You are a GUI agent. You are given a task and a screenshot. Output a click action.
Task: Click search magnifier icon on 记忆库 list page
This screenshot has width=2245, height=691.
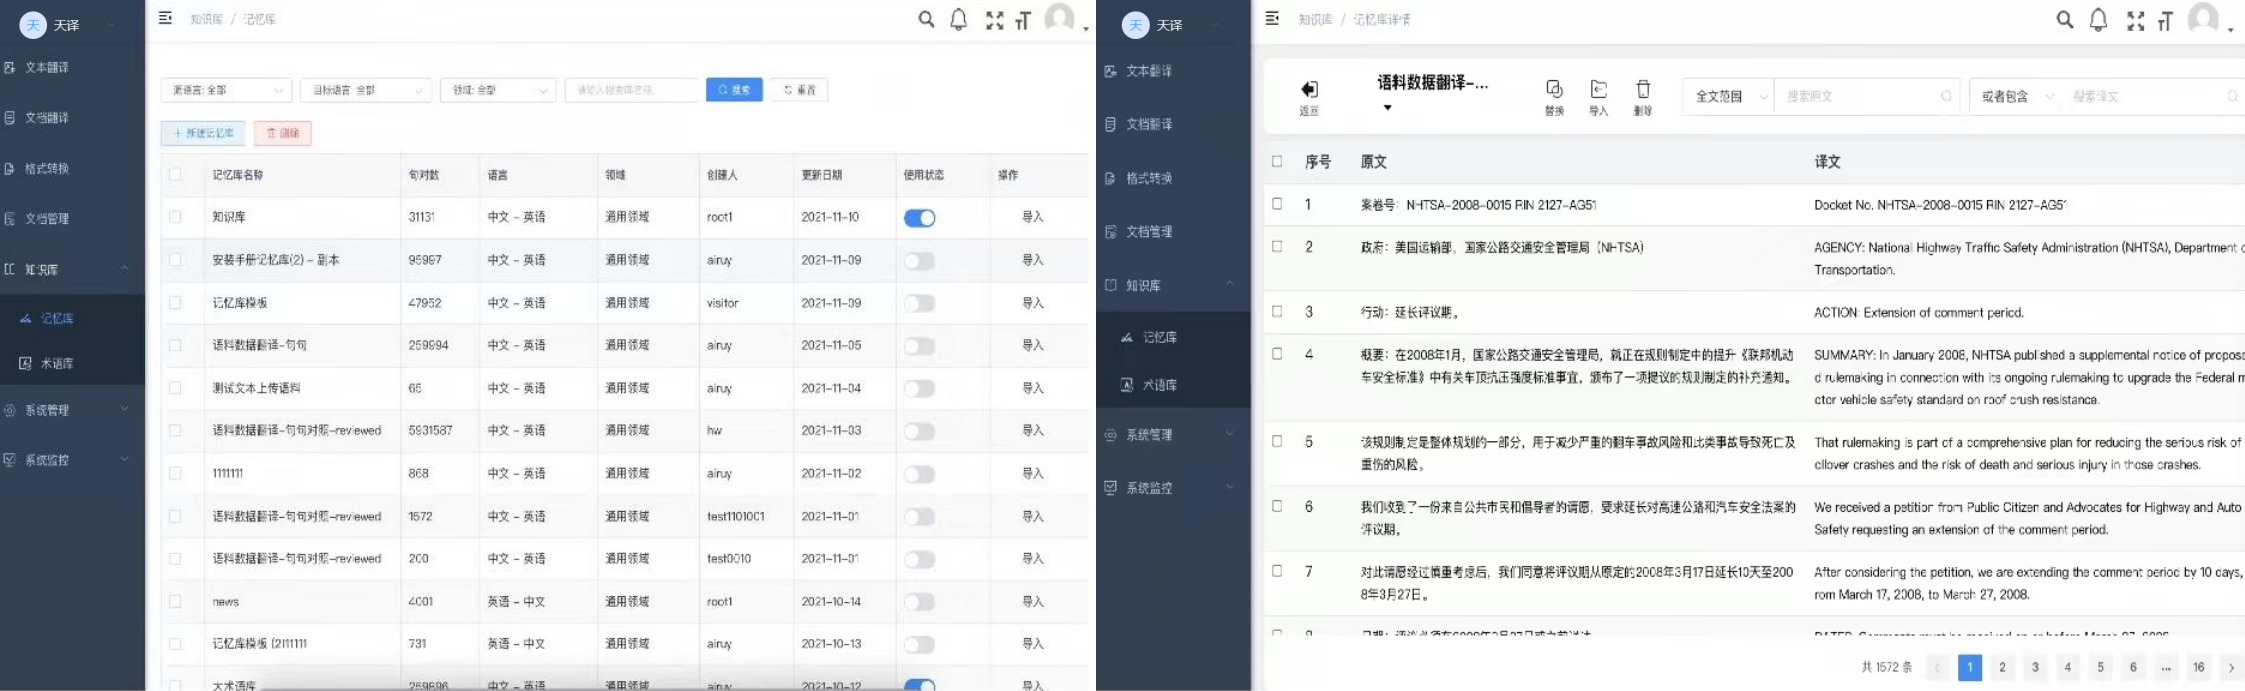coord(926,19)
